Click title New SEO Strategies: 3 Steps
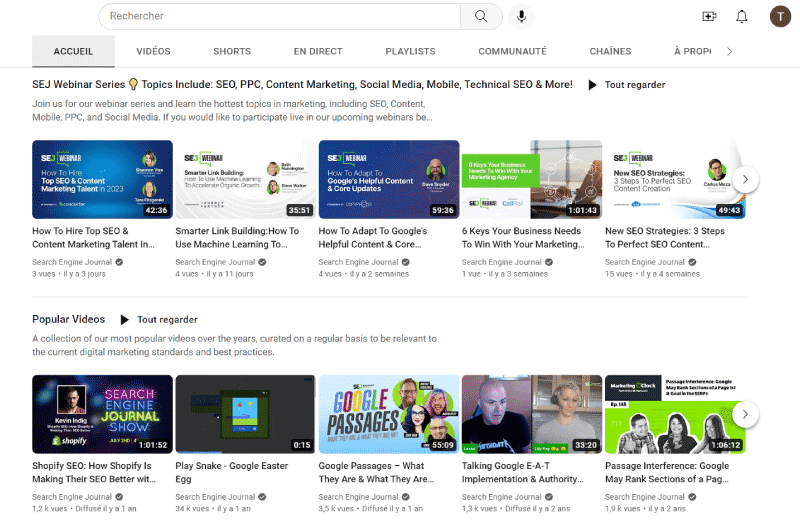 pyautogui.click(x=665, y=238)
